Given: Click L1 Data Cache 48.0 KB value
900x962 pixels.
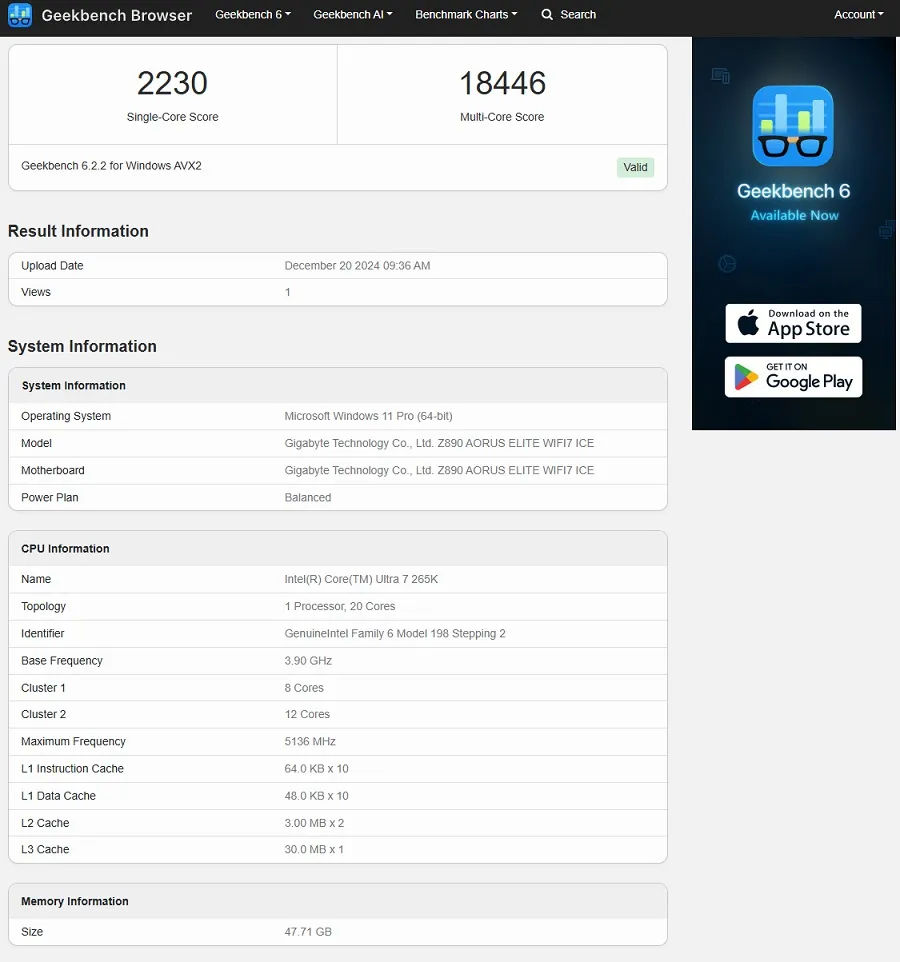Looking at the screenshot, I should click(x=316, y=796).
